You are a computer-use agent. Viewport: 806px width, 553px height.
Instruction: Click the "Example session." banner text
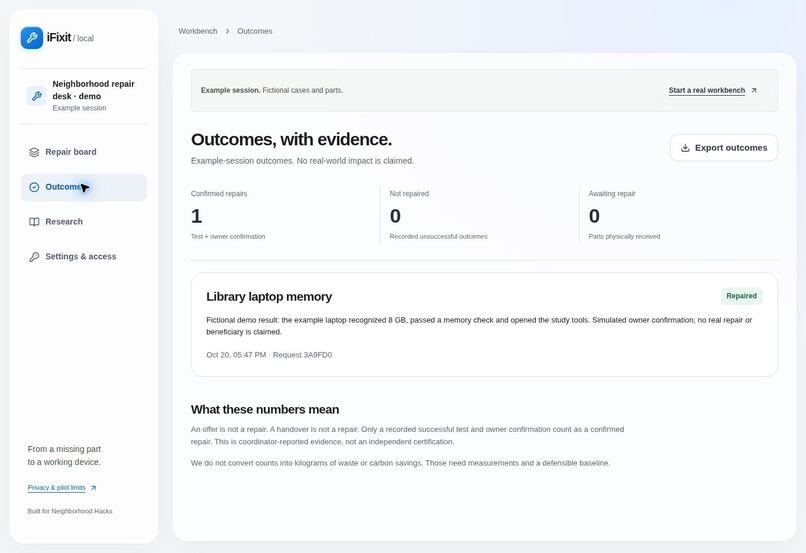point(230,90)
